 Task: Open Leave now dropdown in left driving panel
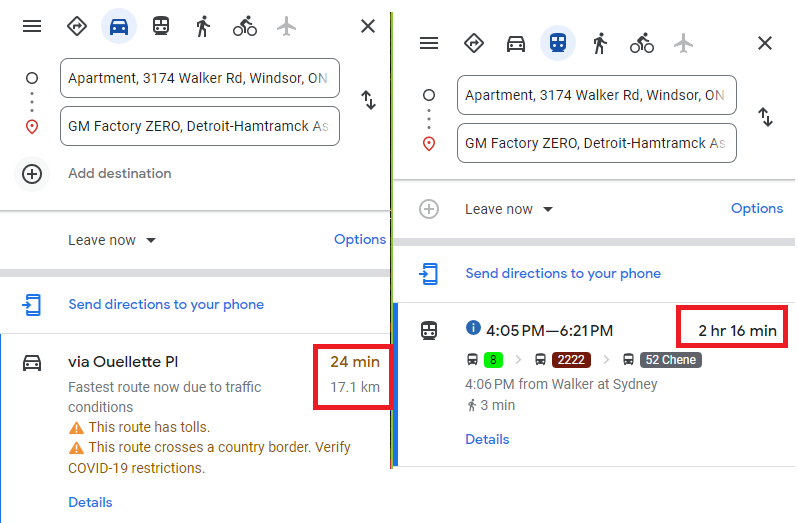(112, 240)
